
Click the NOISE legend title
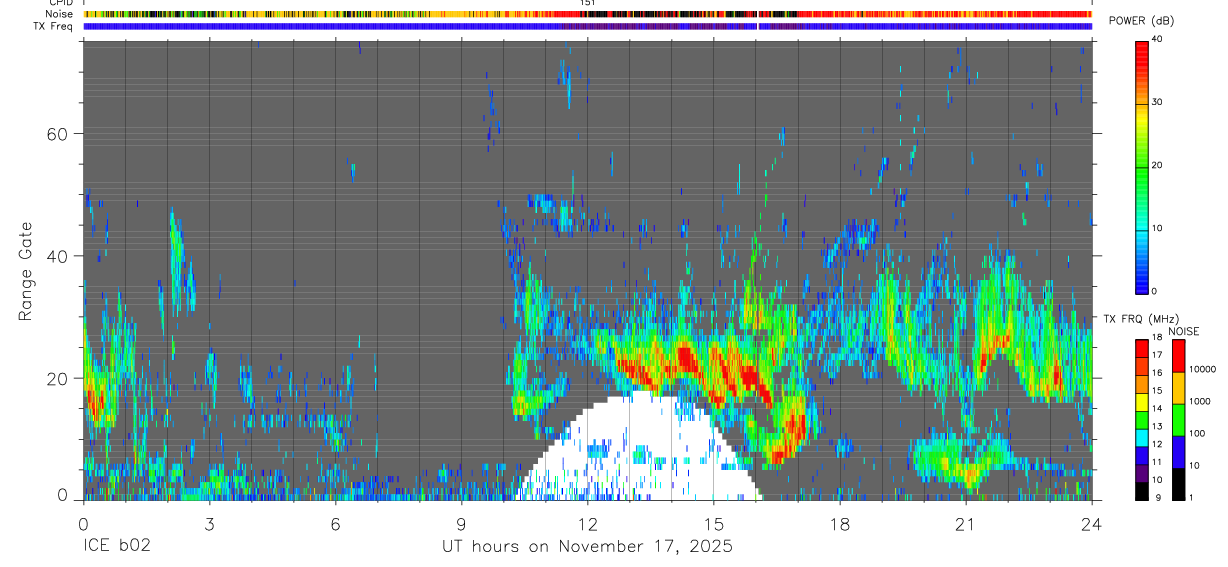(x=1184, y=331)
